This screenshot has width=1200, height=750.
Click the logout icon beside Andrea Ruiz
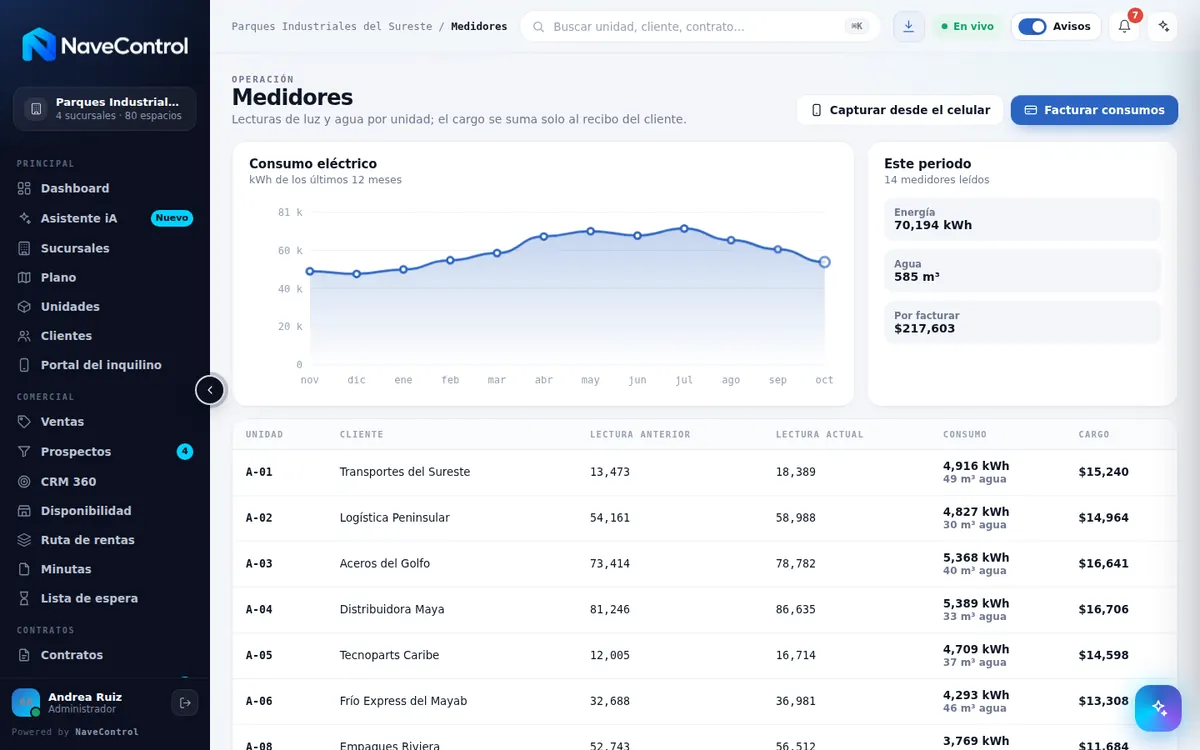185,703
